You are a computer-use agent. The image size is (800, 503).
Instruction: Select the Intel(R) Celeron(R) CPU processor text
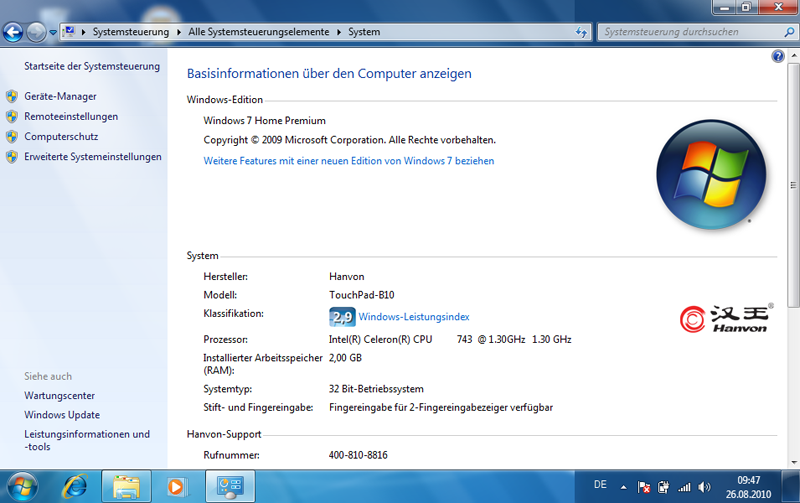[x=381, y=340]
